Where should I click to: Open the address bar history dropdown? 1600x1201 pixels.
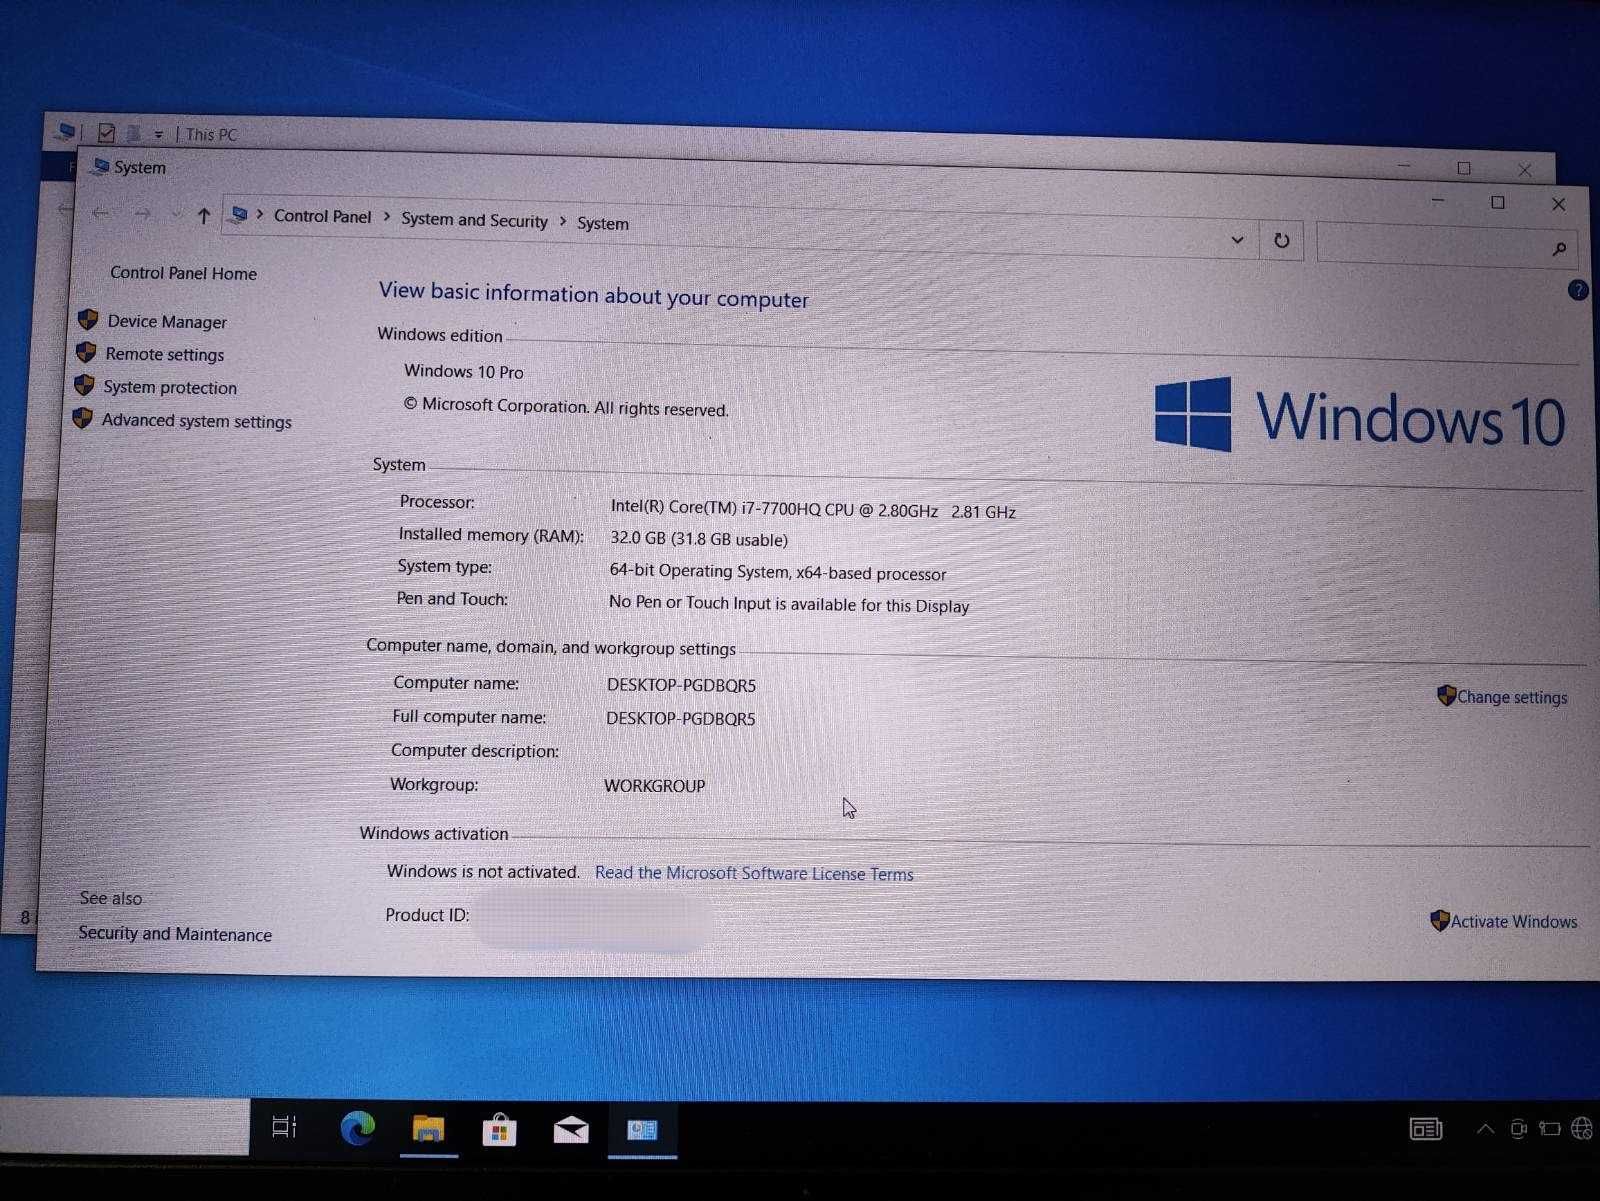(x=1237, y=240)
